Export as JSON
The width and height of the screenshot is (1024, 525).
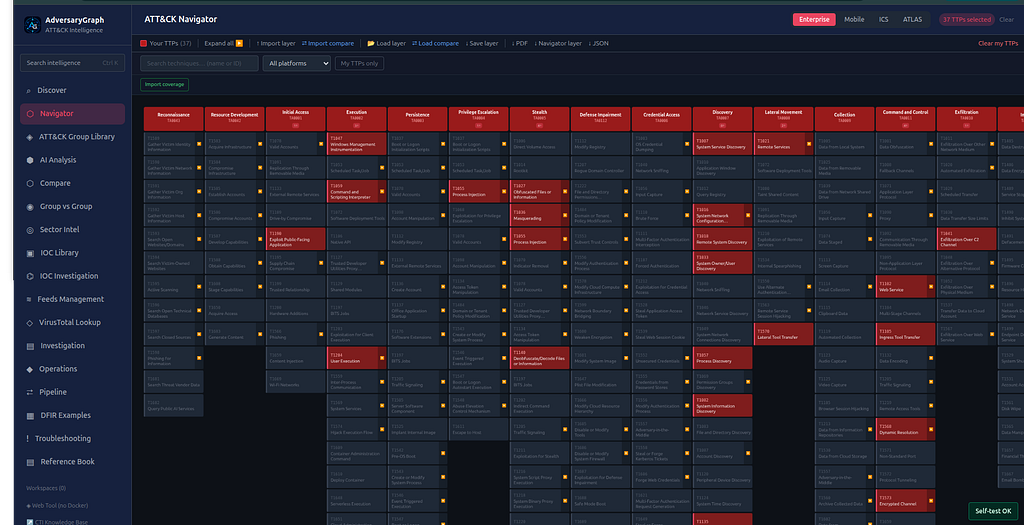tap(598, 44)
